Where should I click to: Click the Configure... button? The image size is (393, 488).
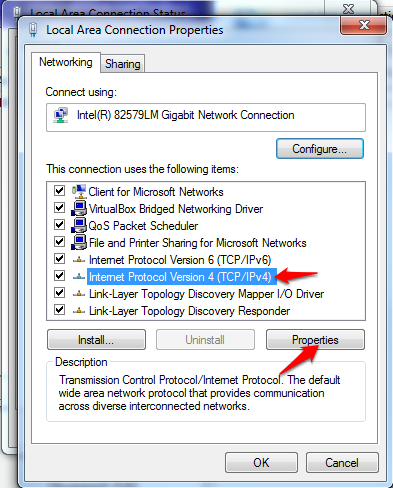click(x=319, y=149)
